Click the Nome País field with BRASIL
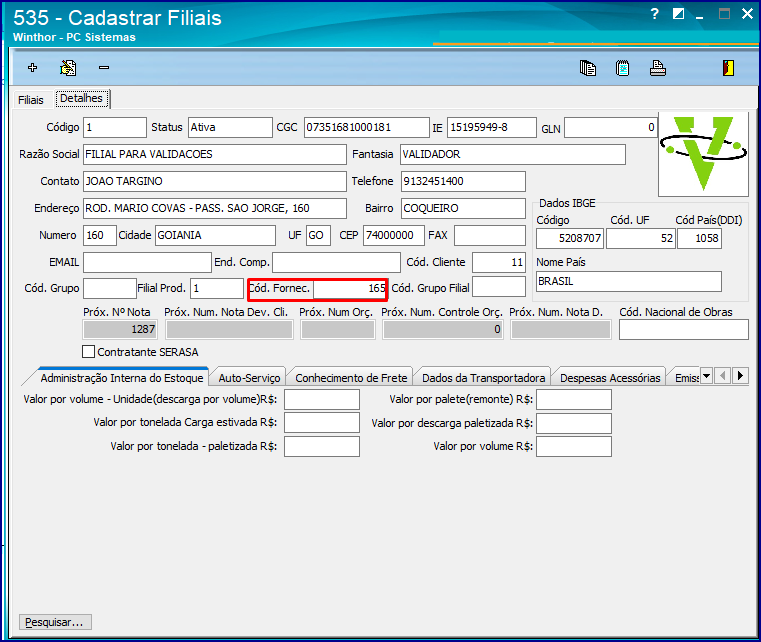 click(x=629, y=281)
